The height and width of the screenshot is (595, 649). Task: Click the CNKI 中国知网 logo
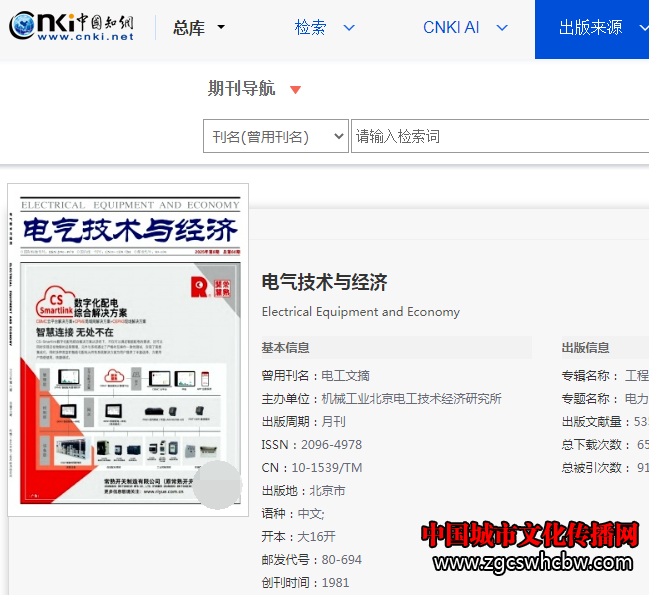[x=72, y=27]
